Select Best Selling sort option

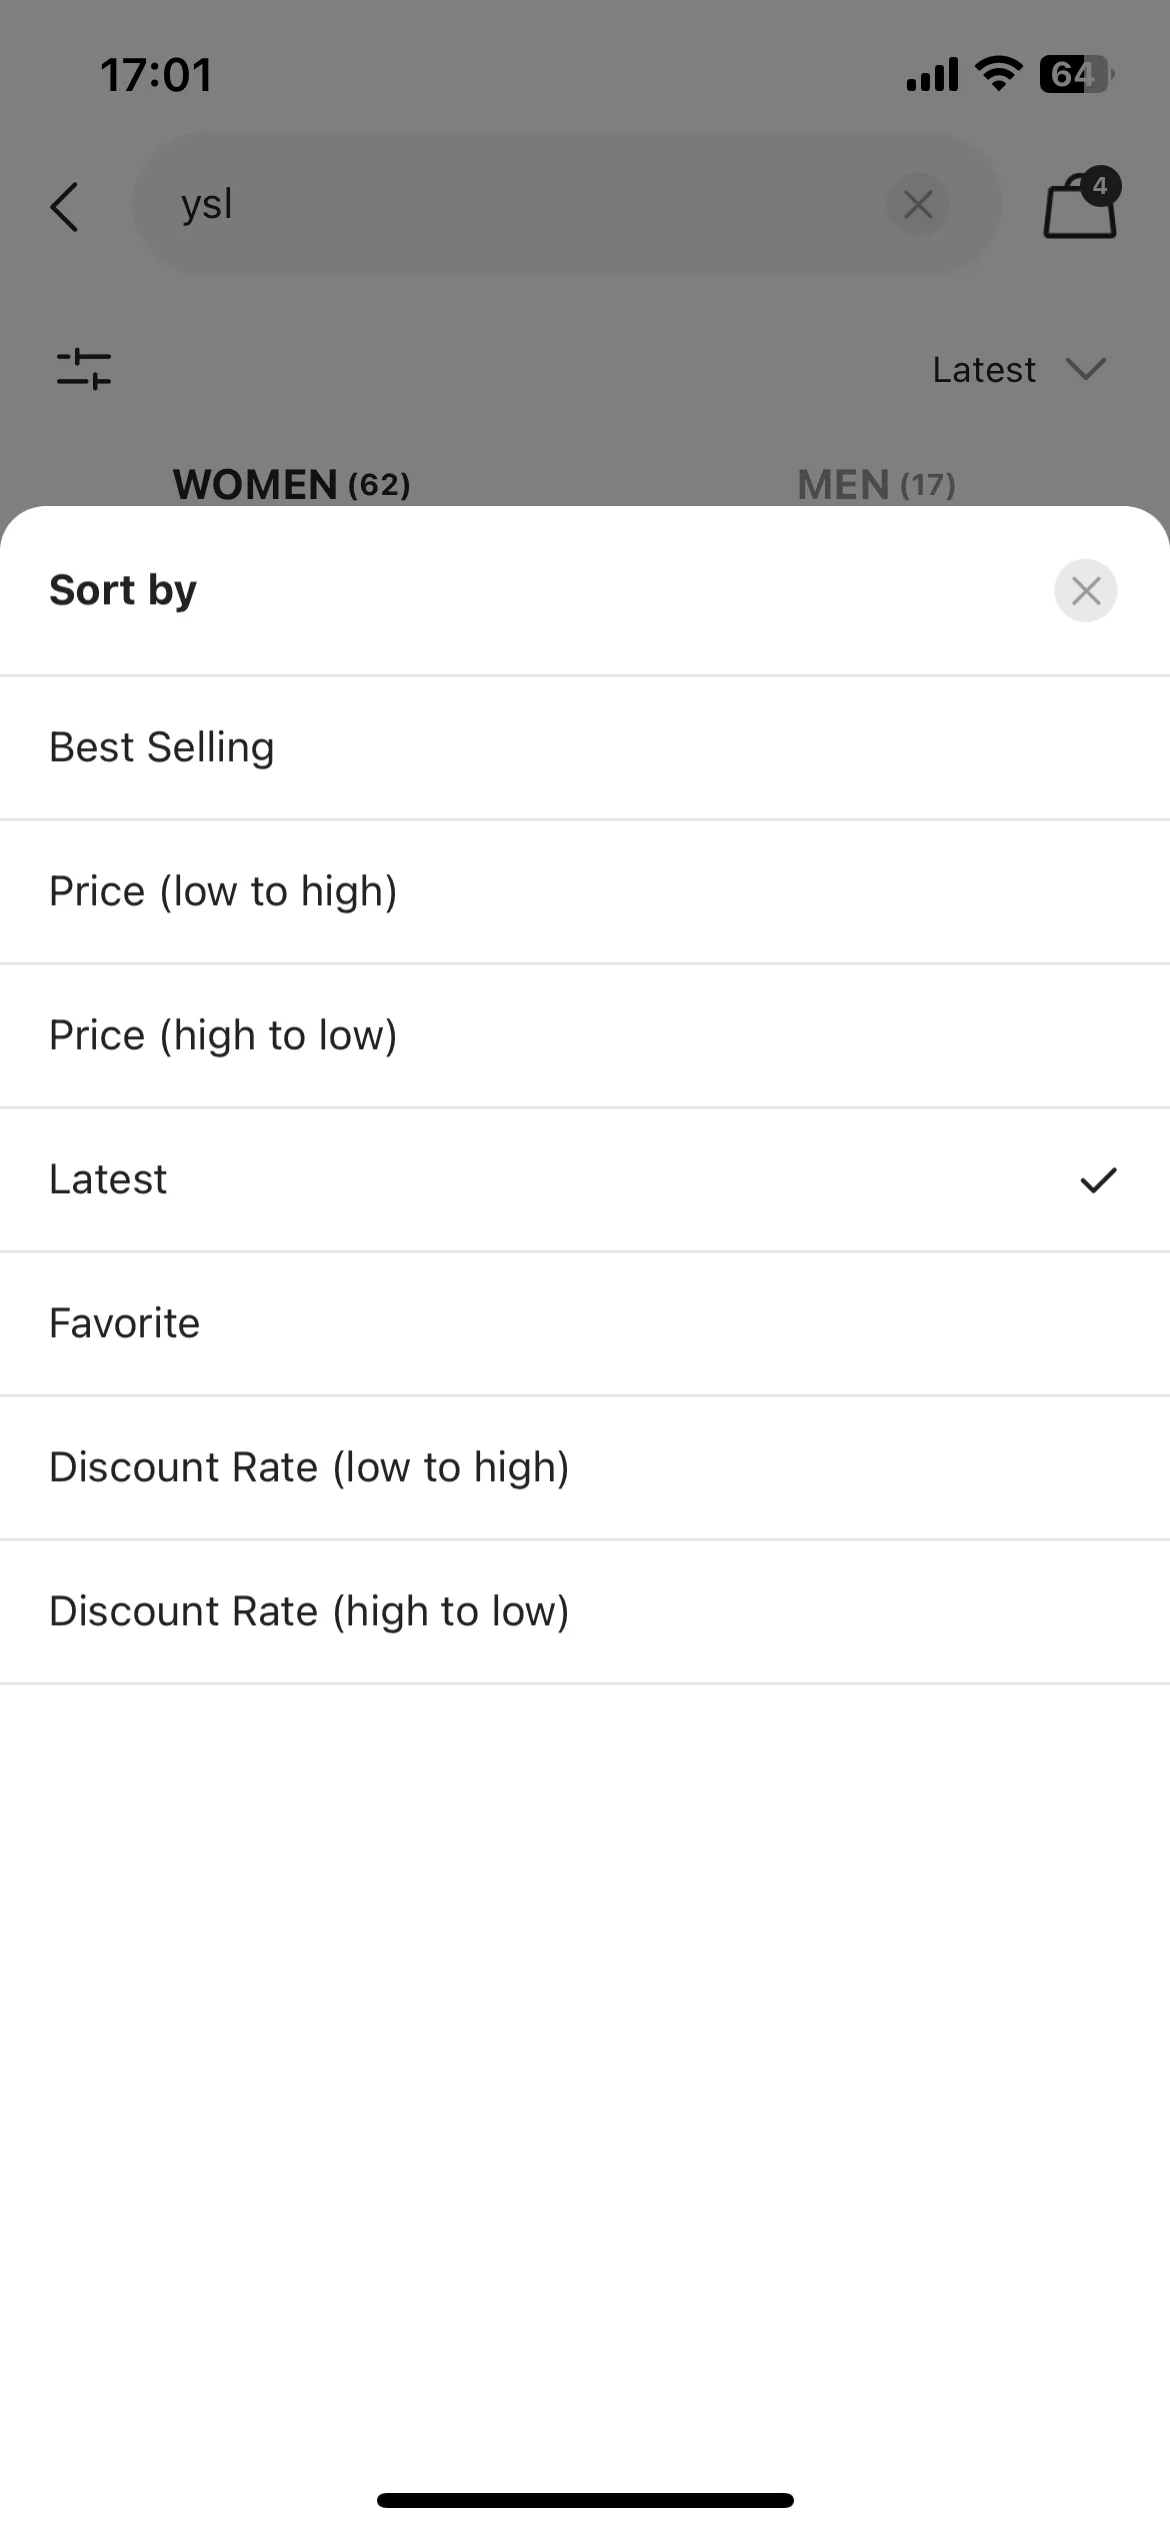click(585, 748)
